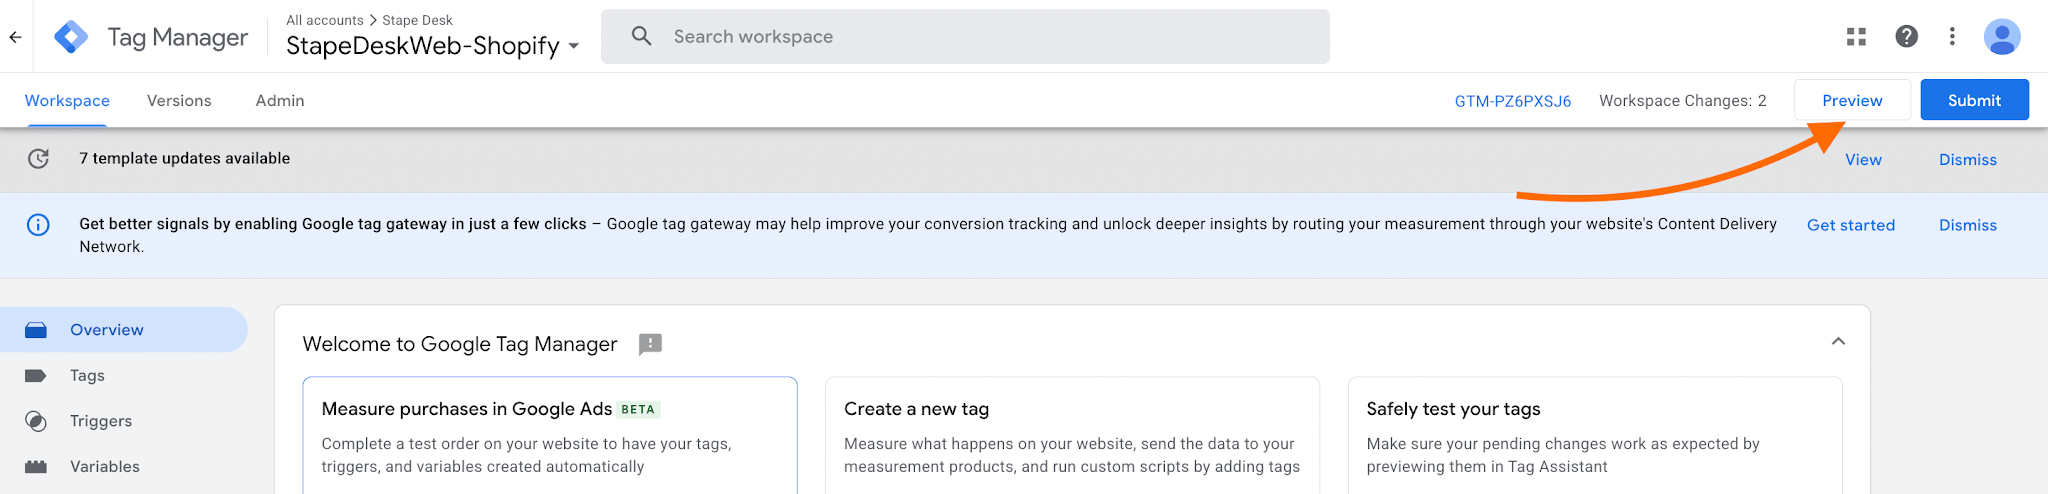
Task: Click the BETA badge label
Action: tap(638, 410)
